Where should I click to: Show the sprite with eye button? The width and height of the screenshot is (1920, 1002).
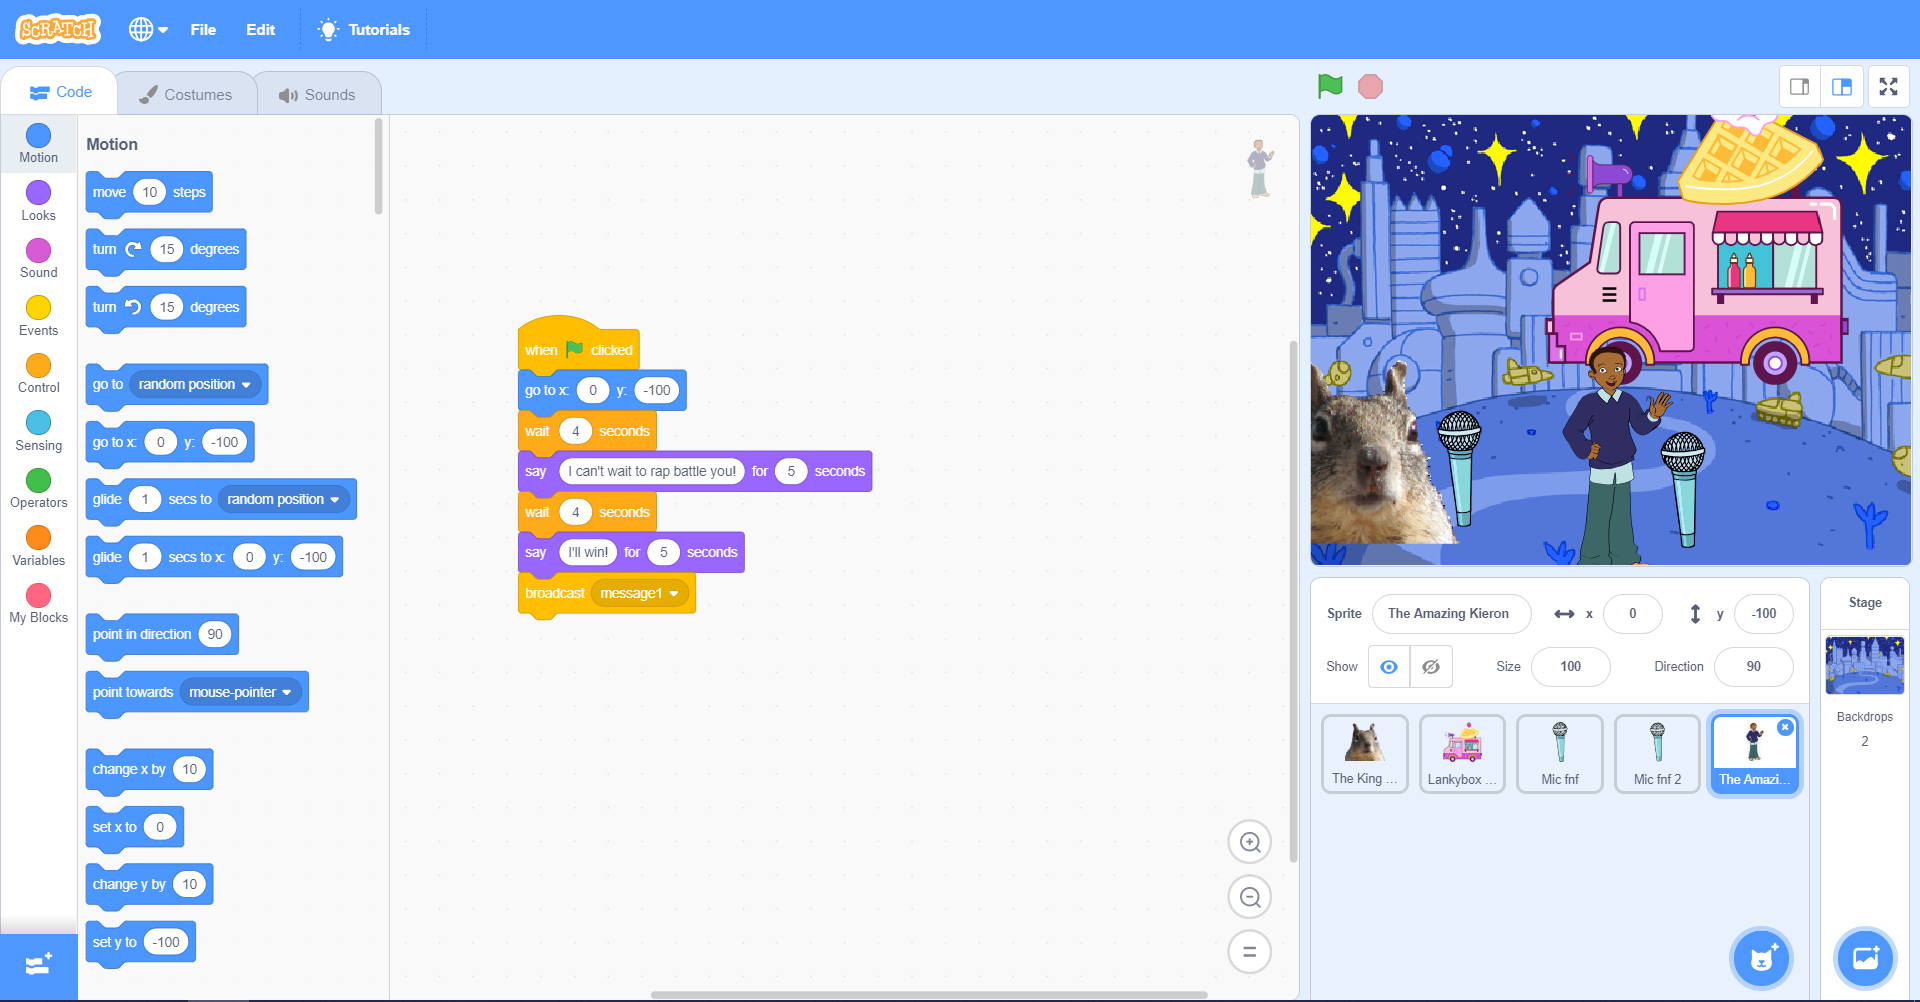point(1389,667)
